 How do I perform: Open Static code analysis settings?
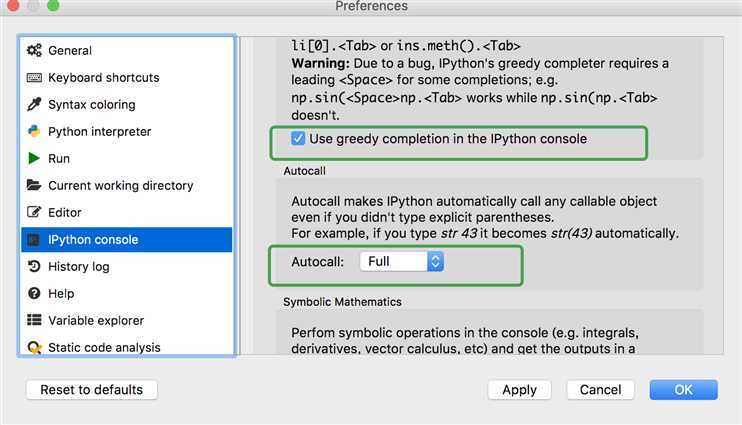click(x=127, y=347)
